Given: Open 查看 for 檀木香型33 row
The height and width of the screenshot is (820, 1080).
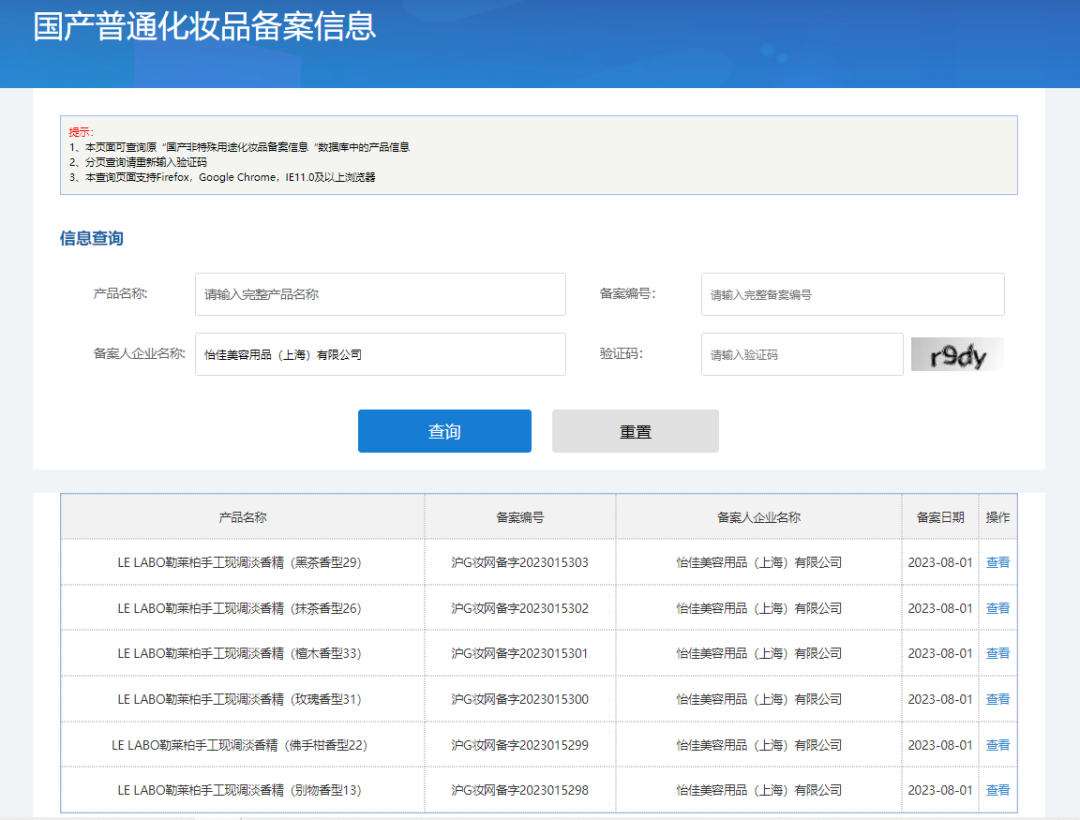Looking at the screenshot, I should (997, 653).
